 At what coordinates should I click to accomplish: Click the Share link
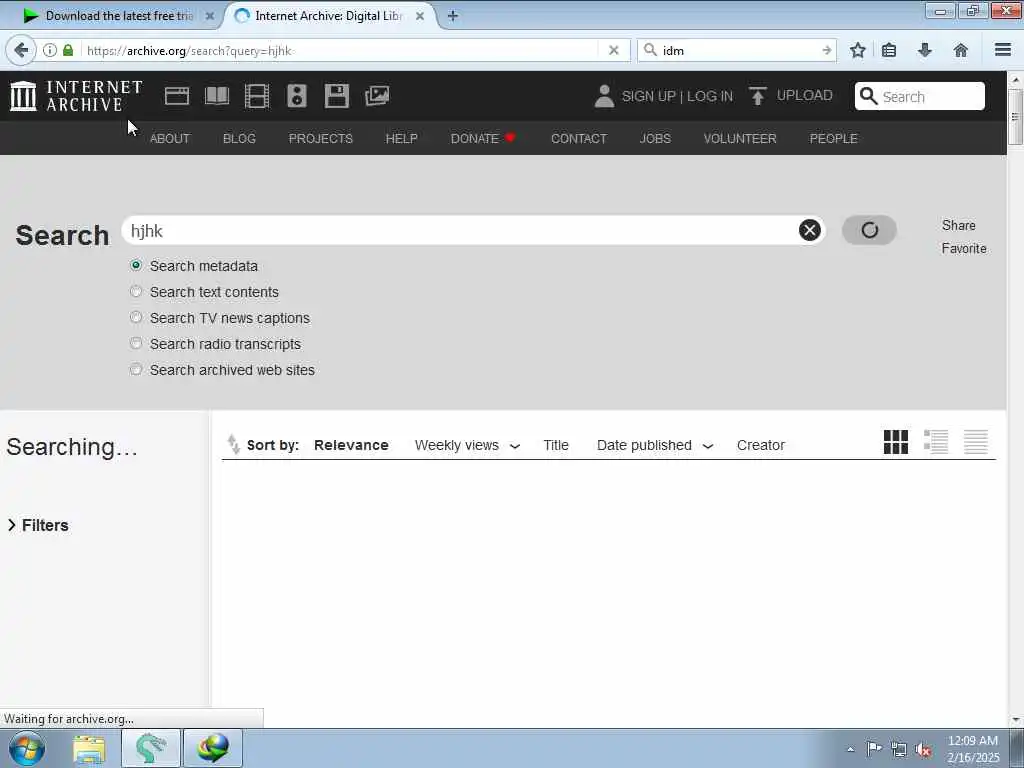click(x=958, y=225)
